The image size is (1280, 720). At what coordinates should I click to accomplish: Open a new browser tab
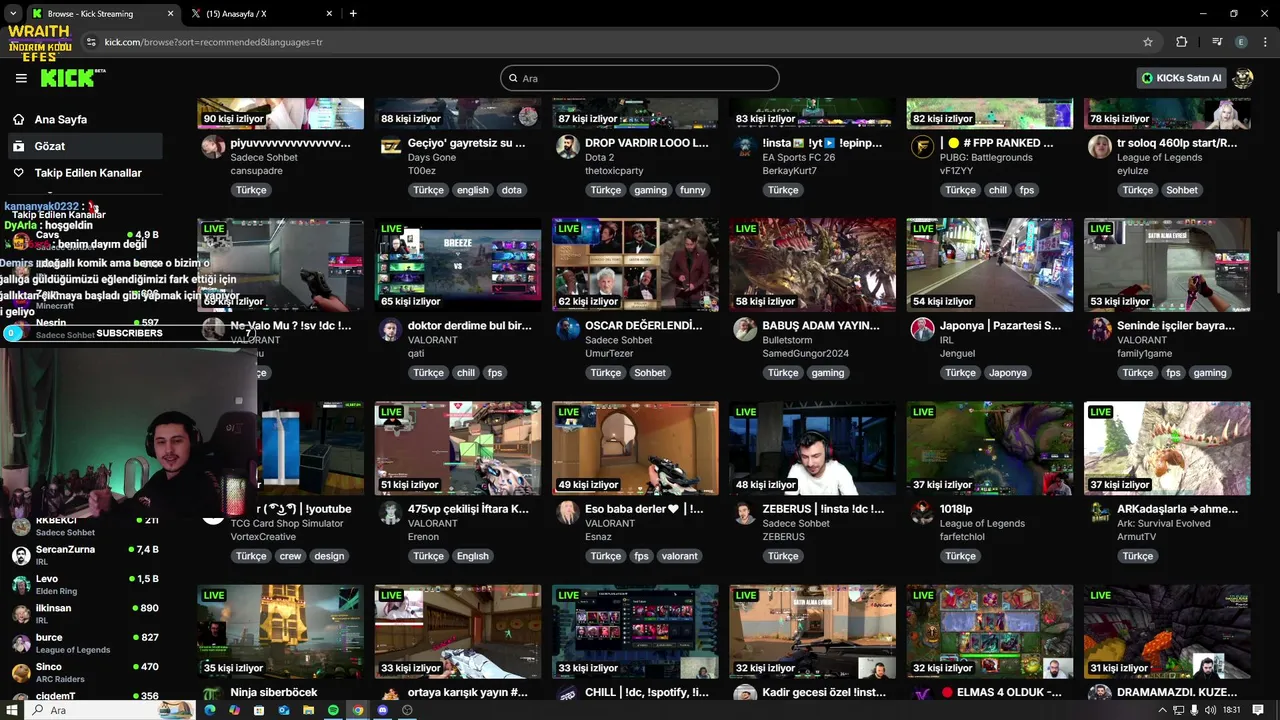tap(353, 13)
